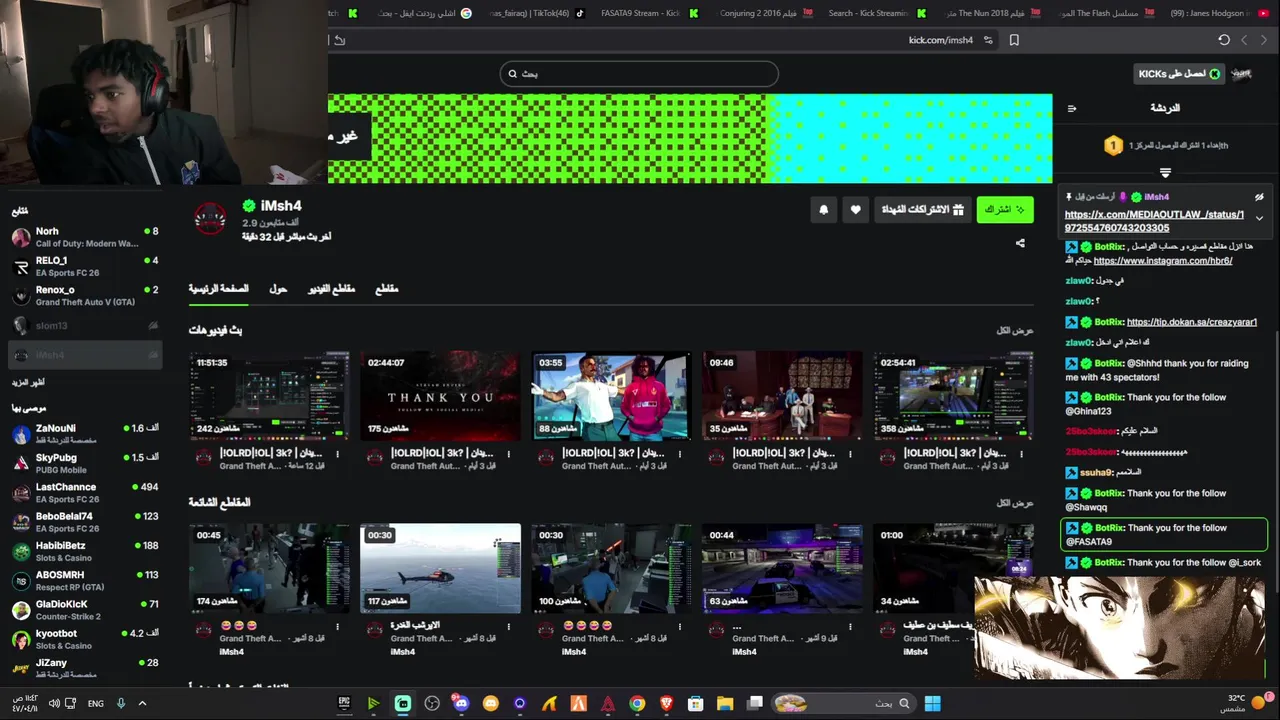This screenshot has width=1280, height=720.
Task: Click the browser reload icon
Action: point(1224,40)
